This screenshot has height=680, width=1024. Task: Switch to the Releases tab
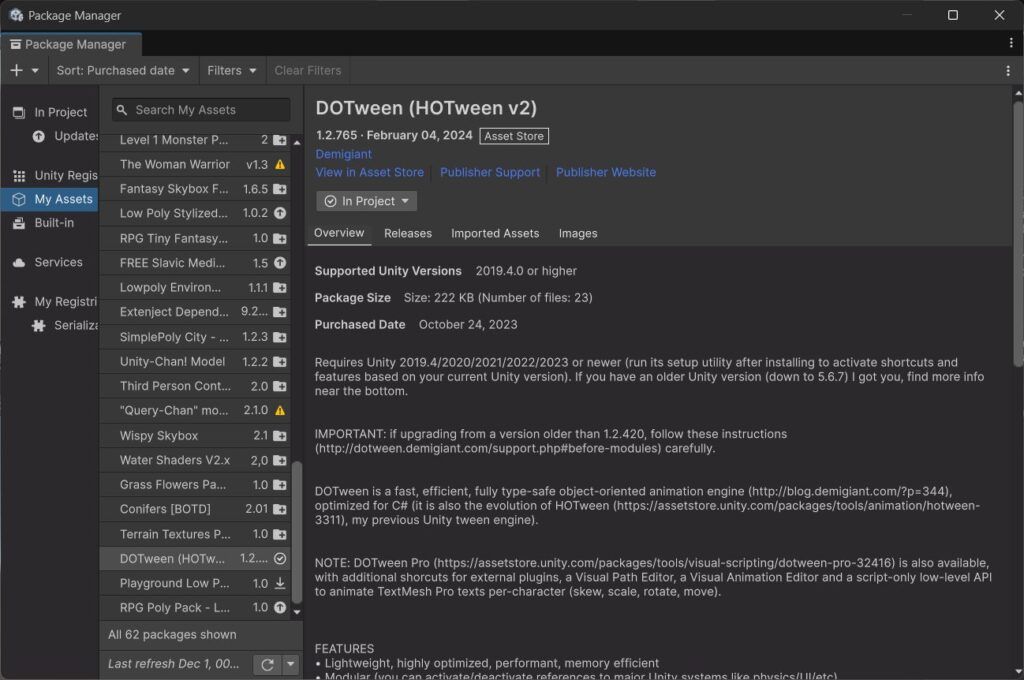(x=408, y=233)
